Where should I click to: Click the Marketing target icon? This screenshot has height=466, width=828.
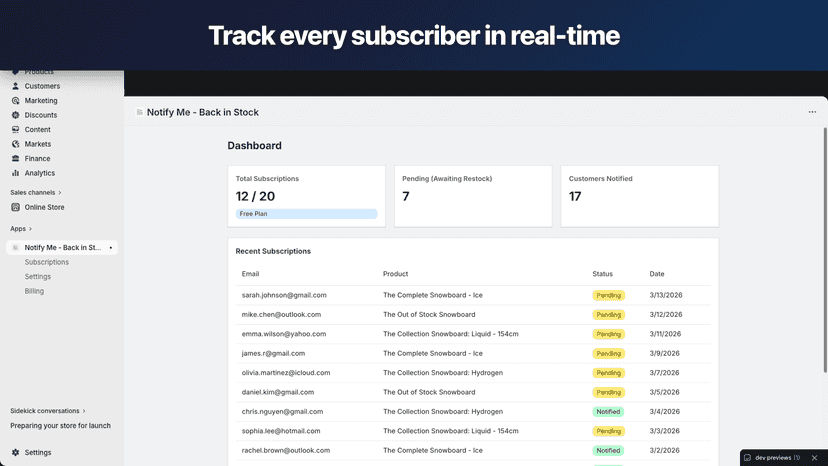point(15,100)
